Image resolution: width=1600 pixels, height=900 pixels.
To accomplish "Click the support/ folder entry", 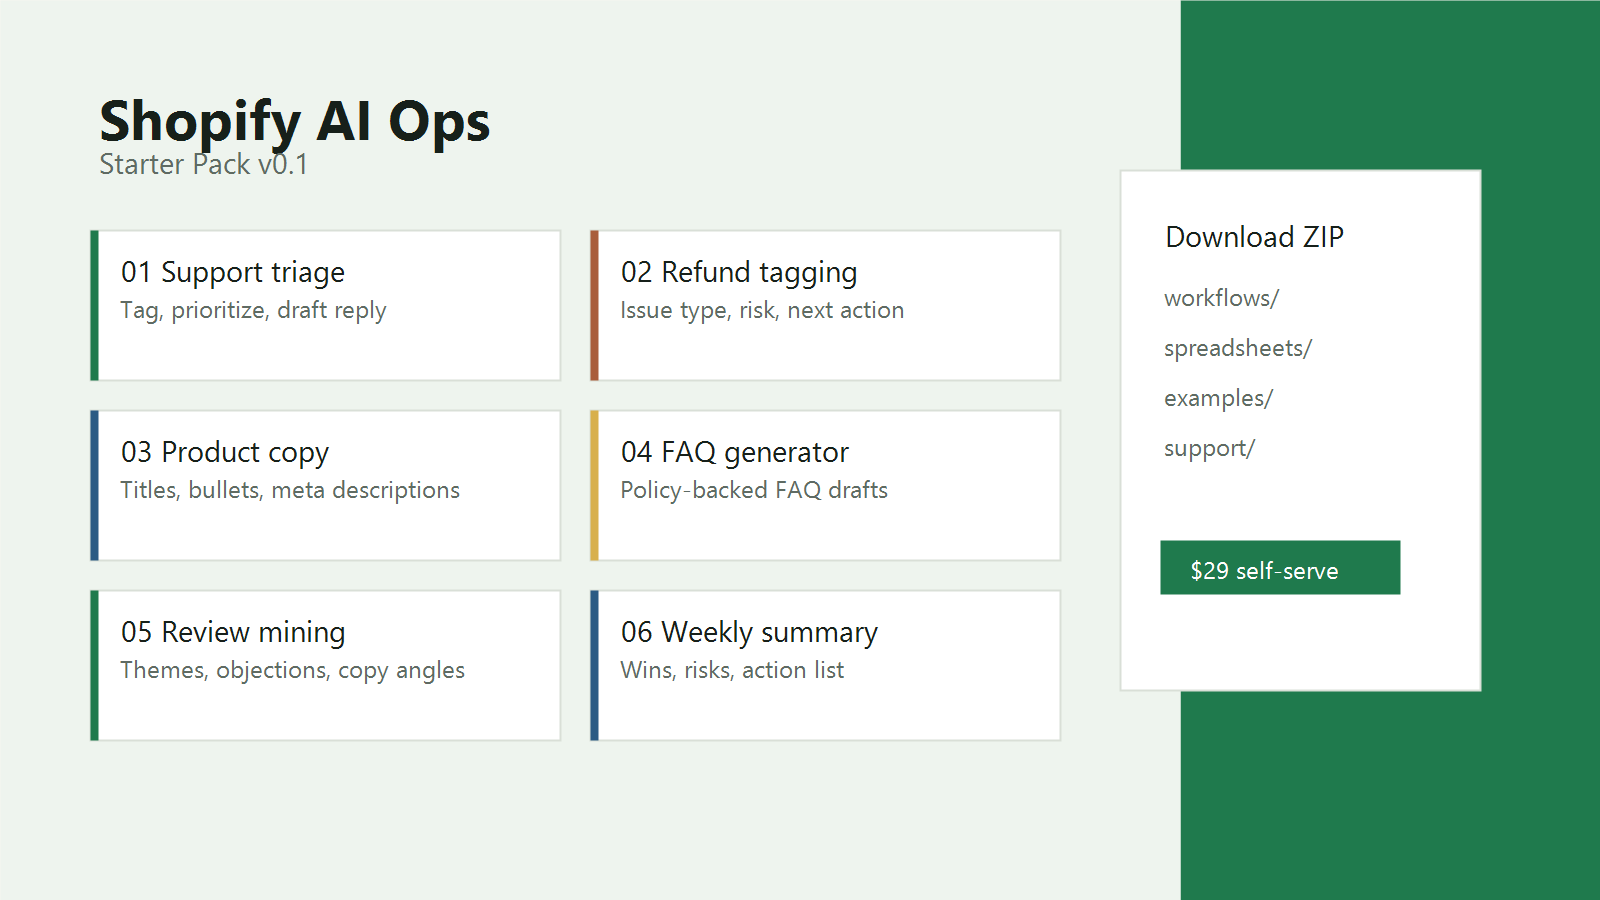I will click(x=1209, y=448).
